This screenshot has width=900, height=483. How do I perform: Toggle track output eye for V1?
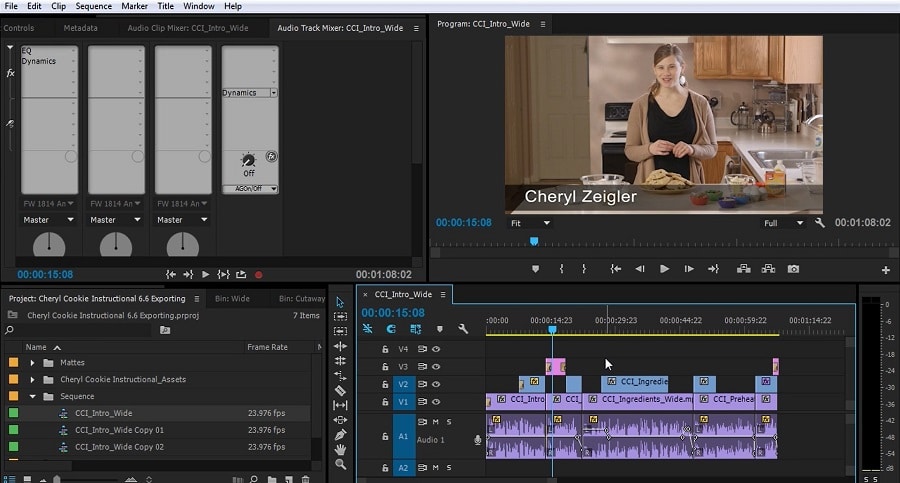[436, 402]
